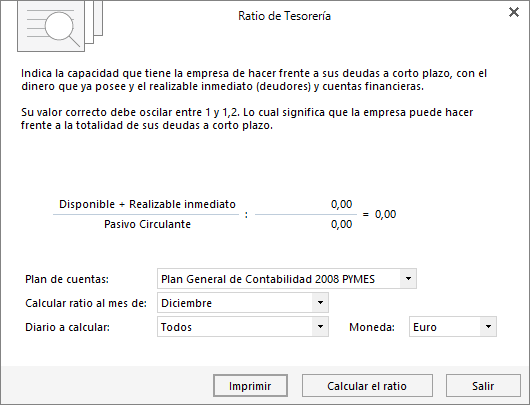Click the Imprimir button
530x405 pixels.
(x=250, y=386)
